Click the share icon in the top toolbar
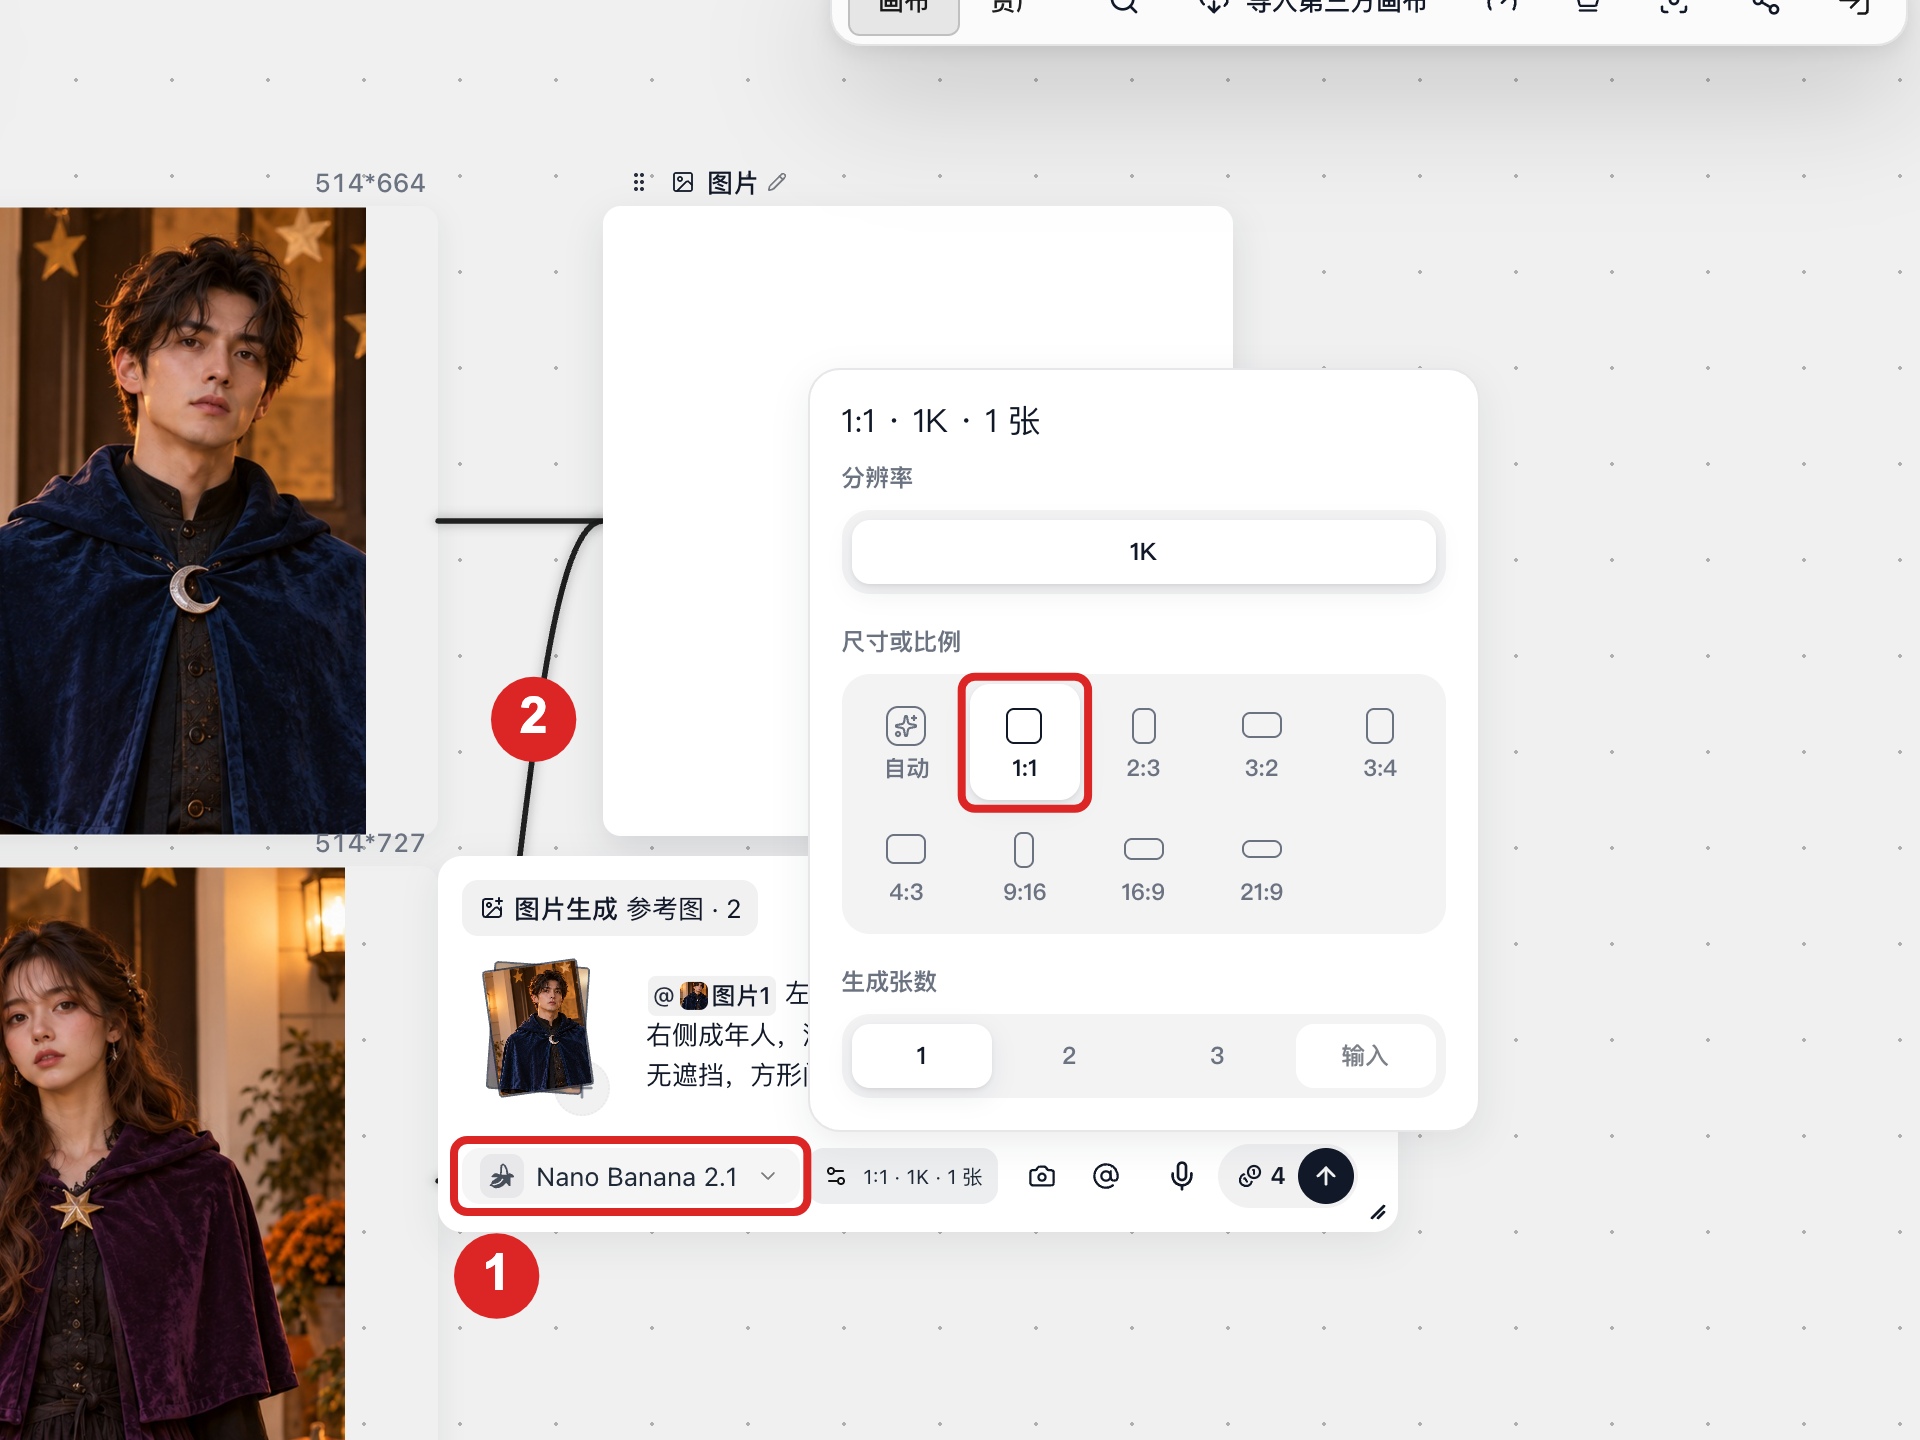Viewport: 1920px width, 1440px height. coord(1765,5)
